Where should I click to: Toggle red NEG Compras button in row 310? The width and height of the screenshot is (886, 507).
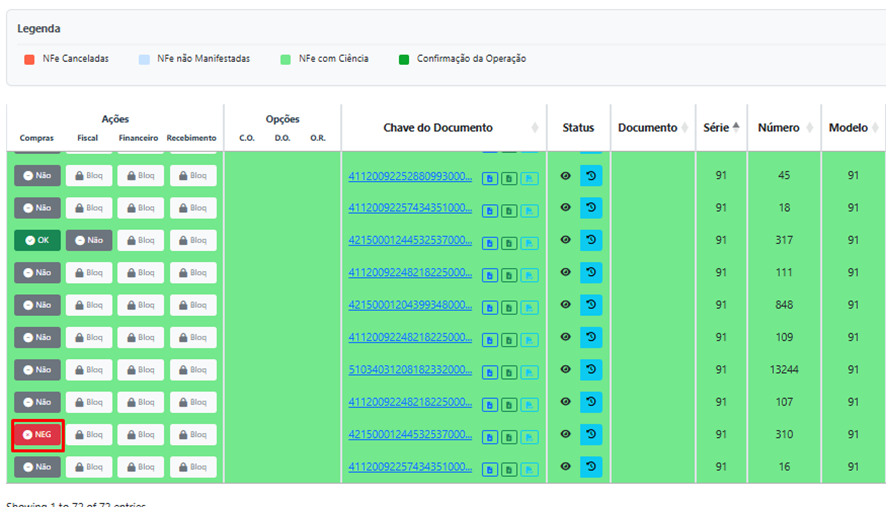37,435
